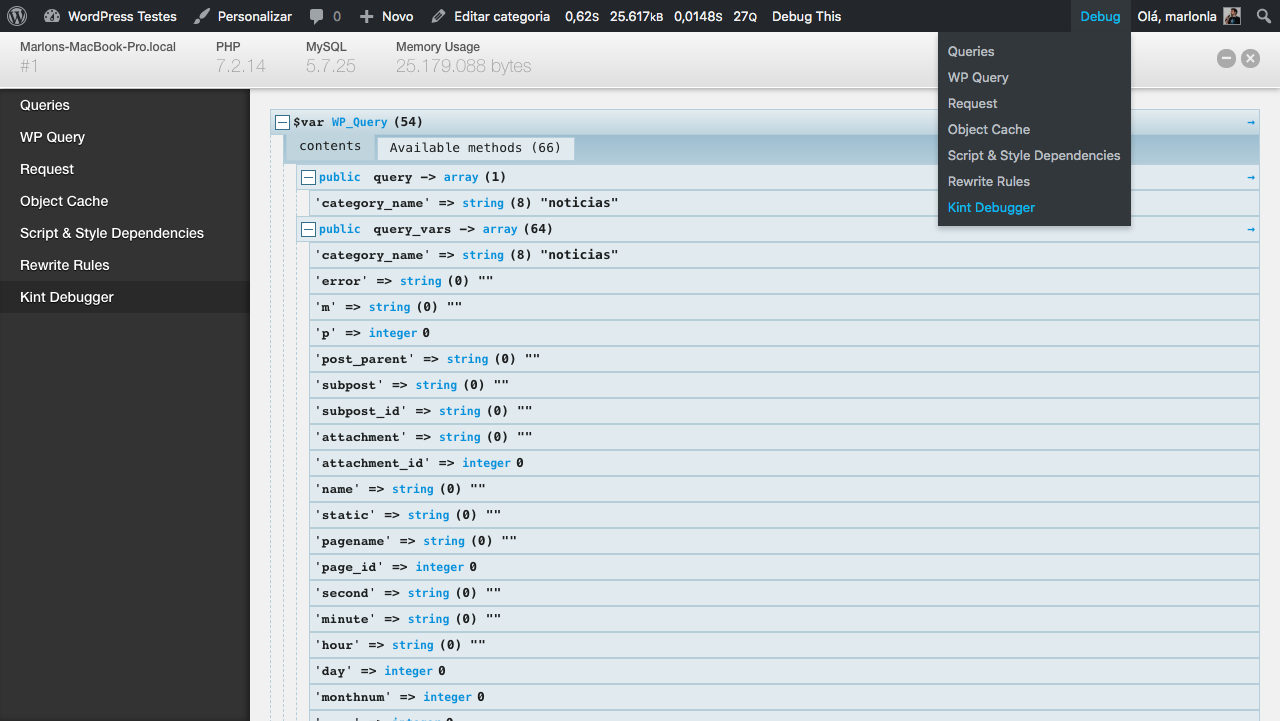Open Script & Style Dependencies sidebar item
1280x721 pixels.
(124, 233)
